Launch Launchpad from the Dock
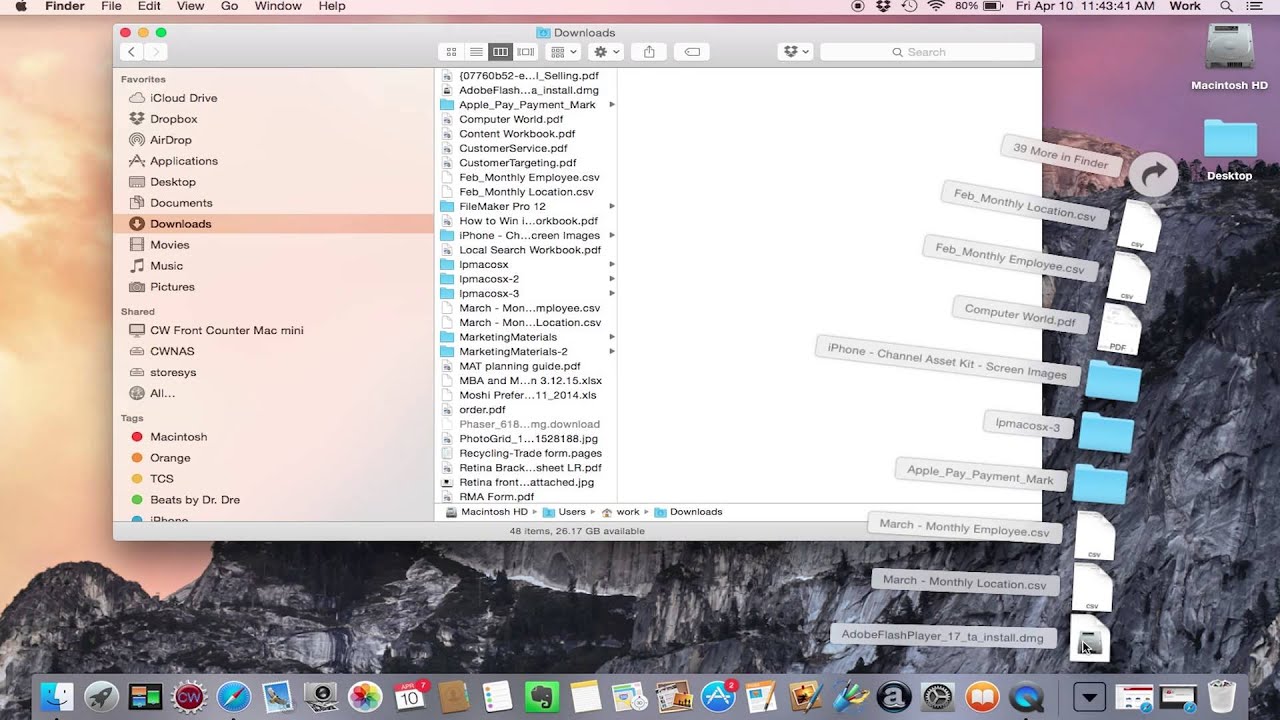The image size is (1280, 720). pyautogui.click(x=101, y=696)
